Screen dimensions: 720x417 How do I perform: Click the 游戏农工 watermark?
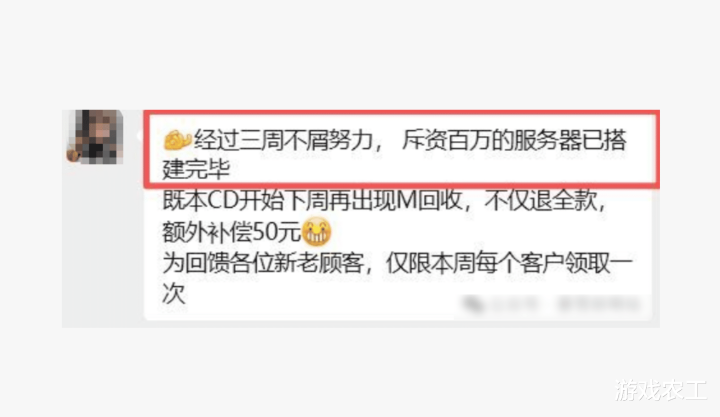coord(660,390)
